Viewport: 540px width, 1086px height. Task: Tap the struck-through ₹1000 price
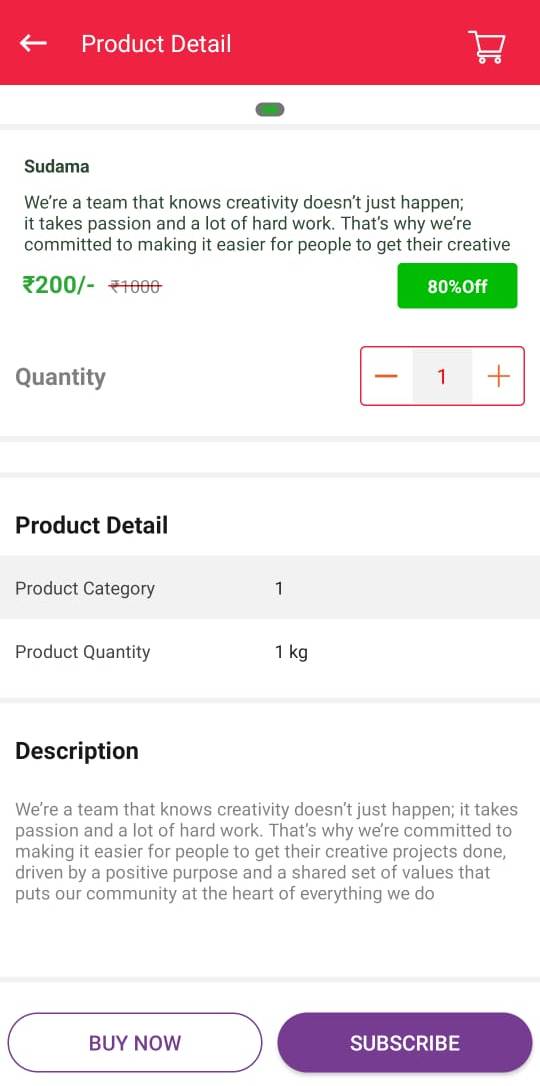click(136, 286)
